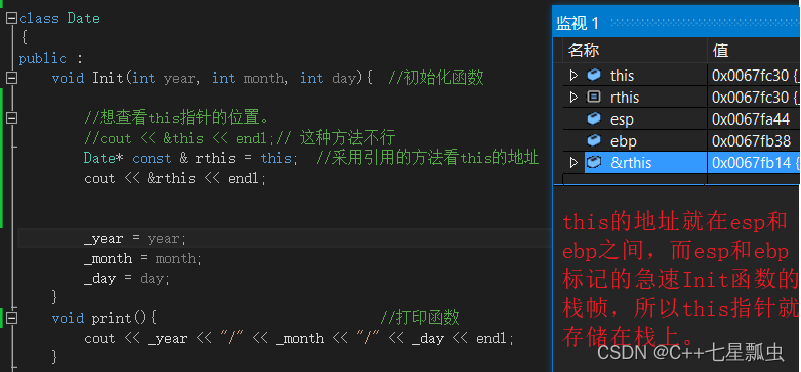
Task: Collapse the class Date code block
Action: pyautogui.click(x=11, y=18)
